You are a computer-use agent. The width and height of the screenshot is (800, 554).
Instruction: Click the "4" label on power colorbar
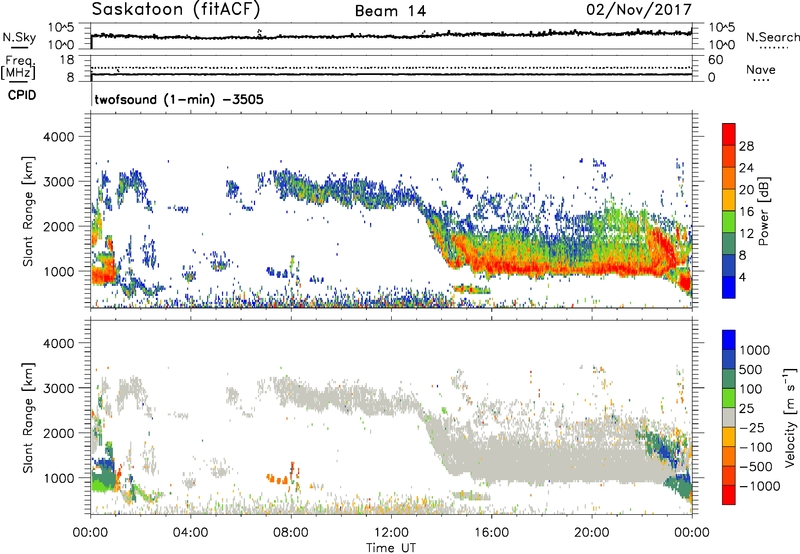point(742,277)
